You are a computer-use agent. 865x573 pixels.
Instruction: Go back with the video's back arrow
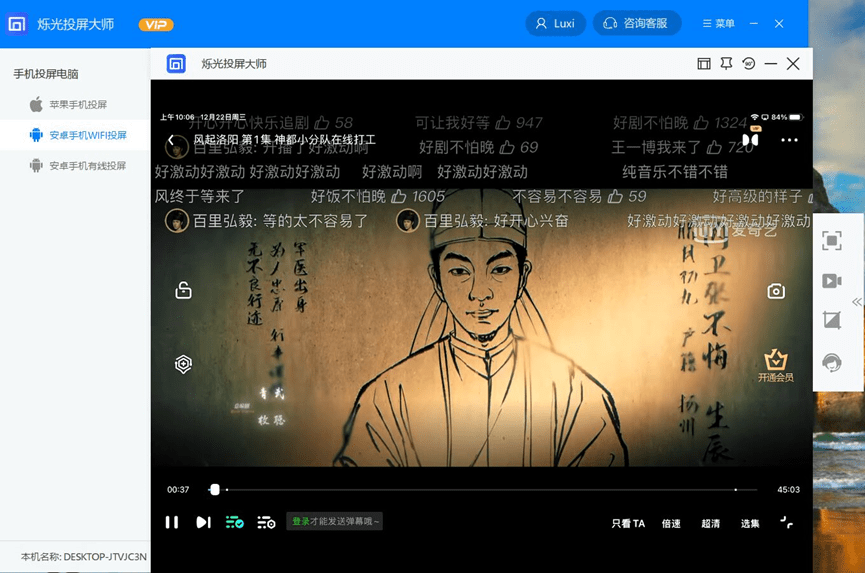click(x=171, y=140)
